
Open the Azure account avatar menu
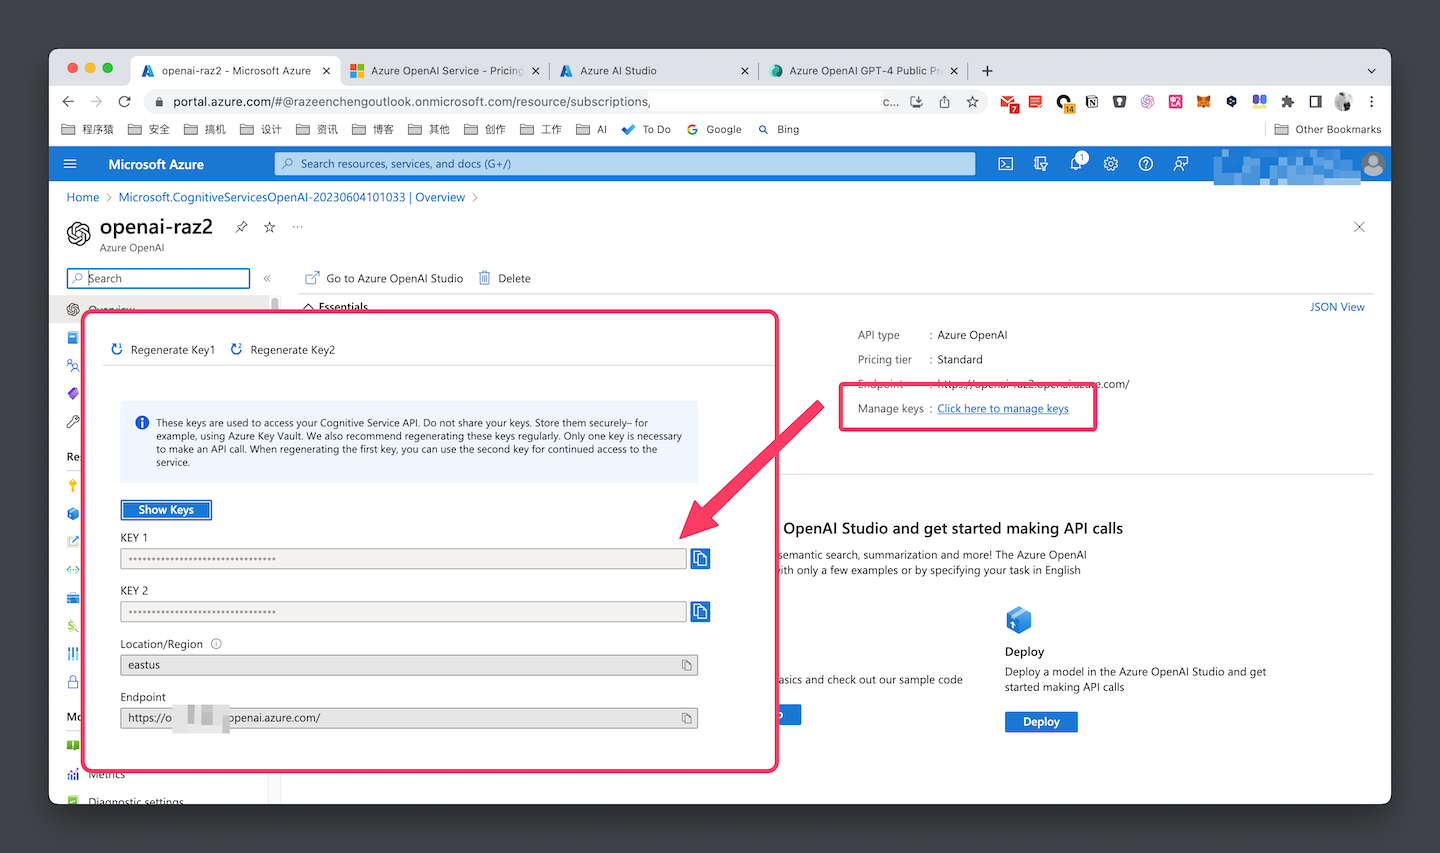[1373, 164]
